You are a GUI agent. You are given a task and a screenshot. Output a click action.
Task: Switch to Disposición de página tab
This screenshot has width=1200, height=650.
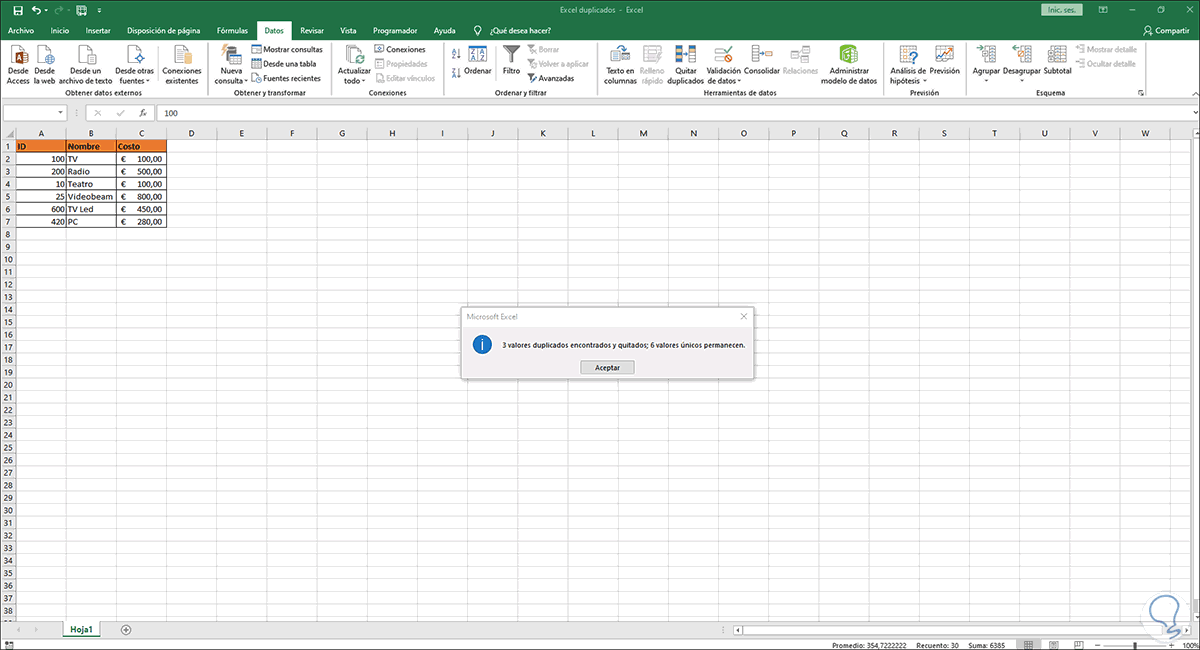pyautogui.click(x=164, y=31)
